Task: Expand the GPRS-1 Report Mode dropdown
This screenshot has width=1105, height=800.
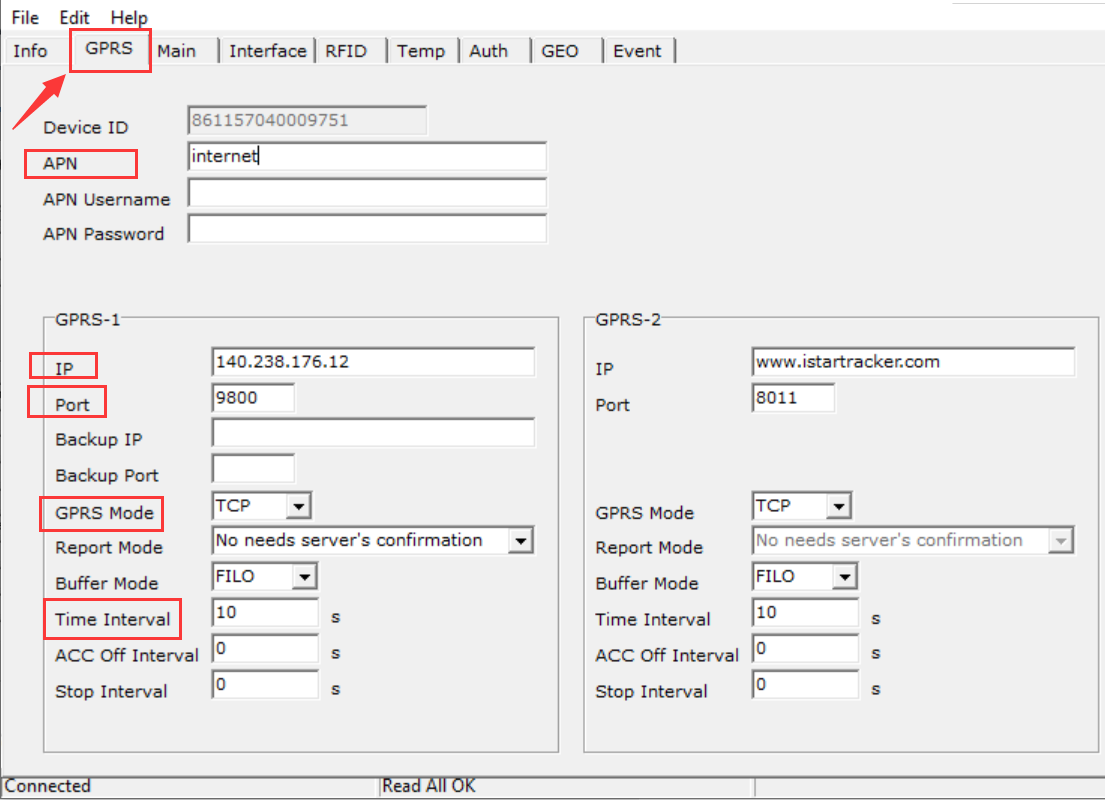Action: pos(521,540)
